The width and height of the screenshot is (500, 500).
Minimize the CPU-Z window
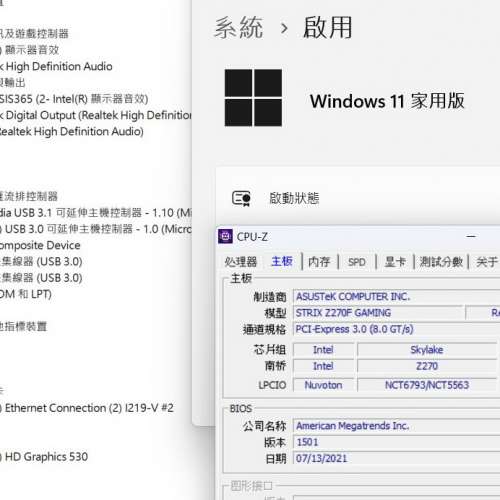tap(471, 236)
